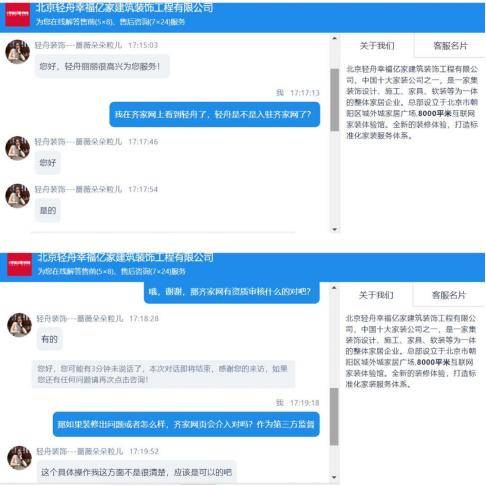This screenshot has width=486, height=486.
Task: Click up arrow of lower chat scrollbar
Action: coord(334,287)
